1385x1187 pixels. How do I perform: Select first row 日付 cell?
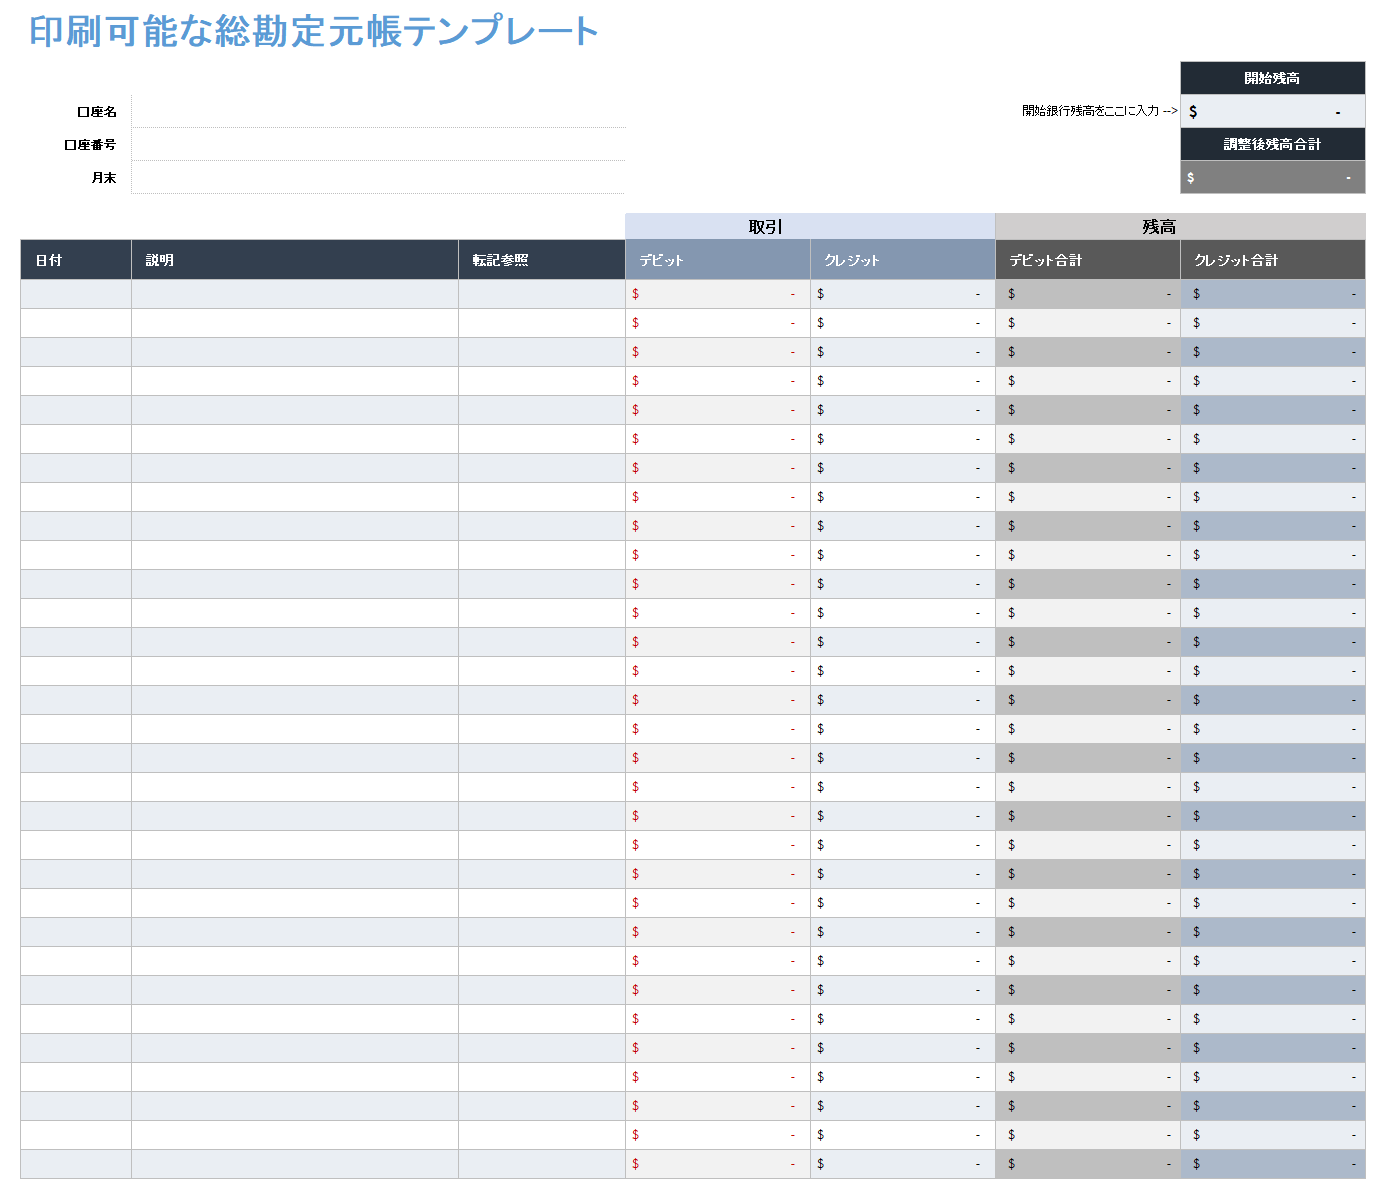pyautogui.click(x=76, y=294)
